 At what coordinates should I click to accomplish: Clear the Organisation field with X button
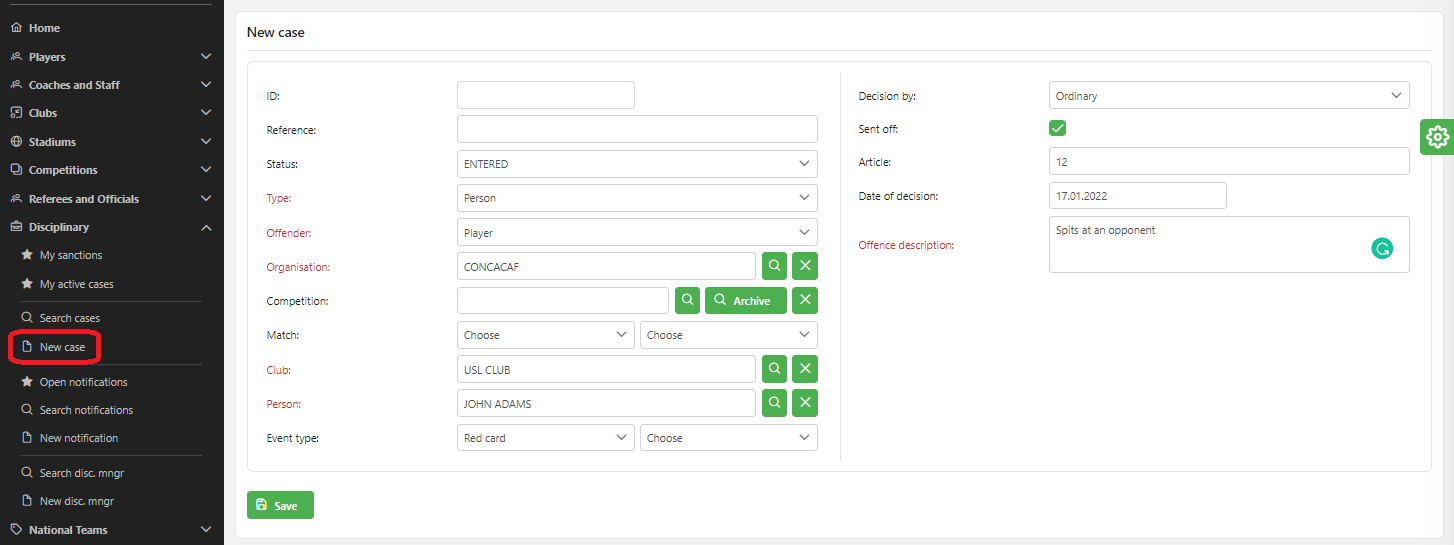pyautogui.click(x=805, y=266)
